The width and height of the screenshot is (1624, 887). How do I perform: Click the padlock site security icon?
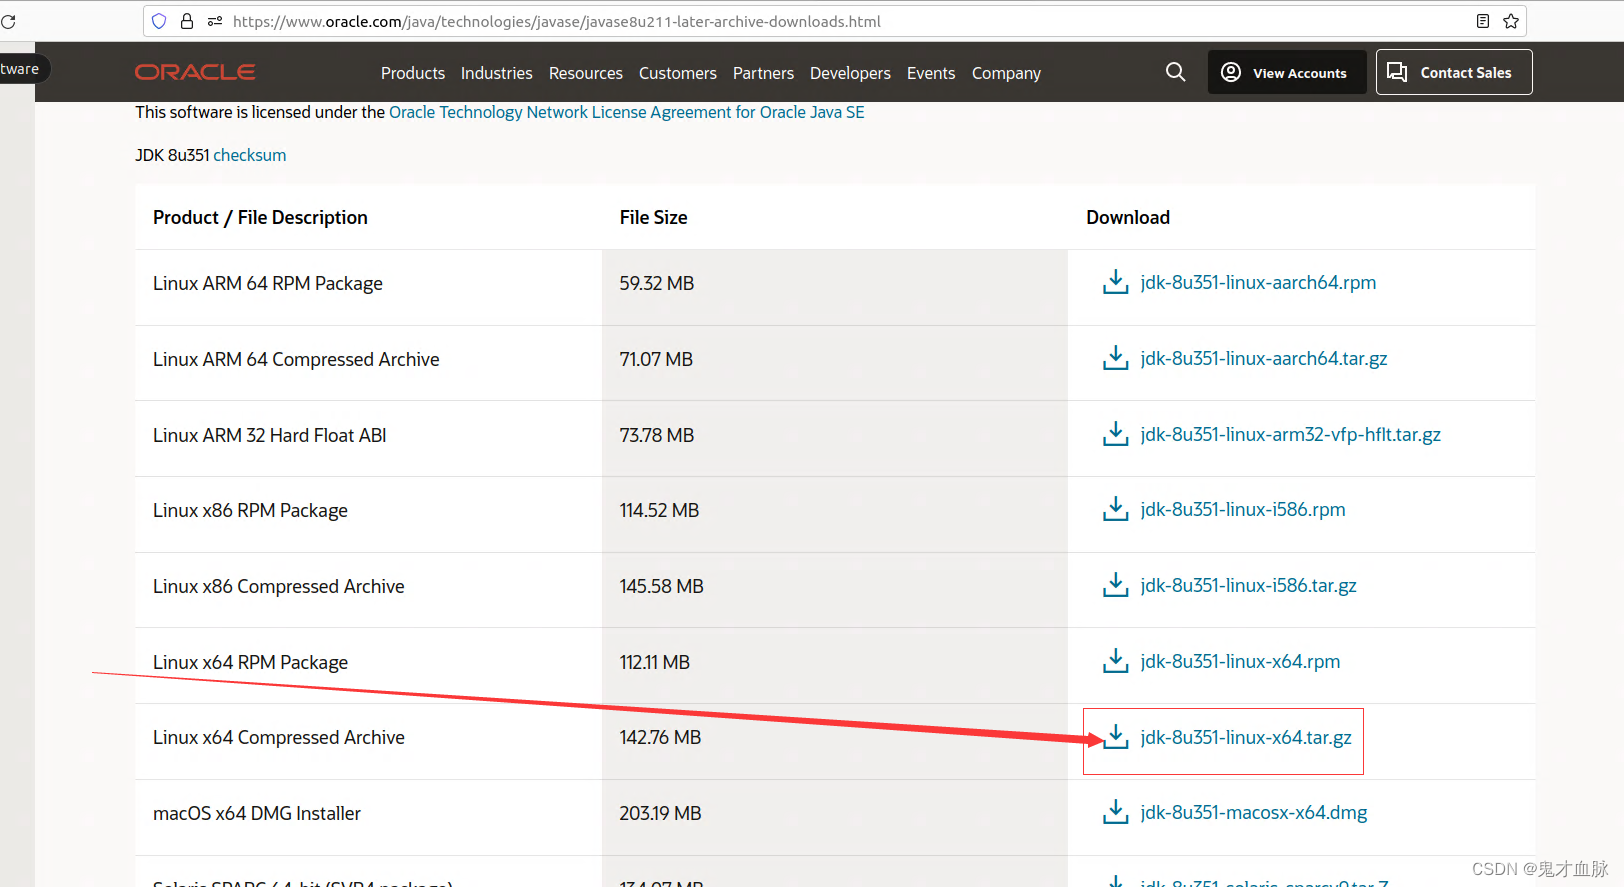pos(187,21)
